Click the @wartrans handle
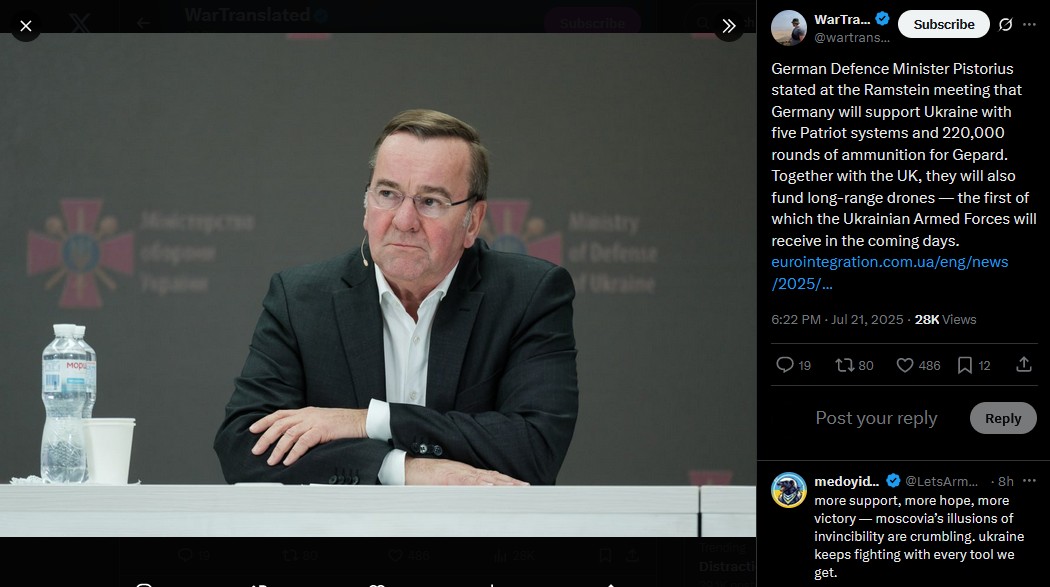This screenshot has width=1050, height=587. click(852, 37)
